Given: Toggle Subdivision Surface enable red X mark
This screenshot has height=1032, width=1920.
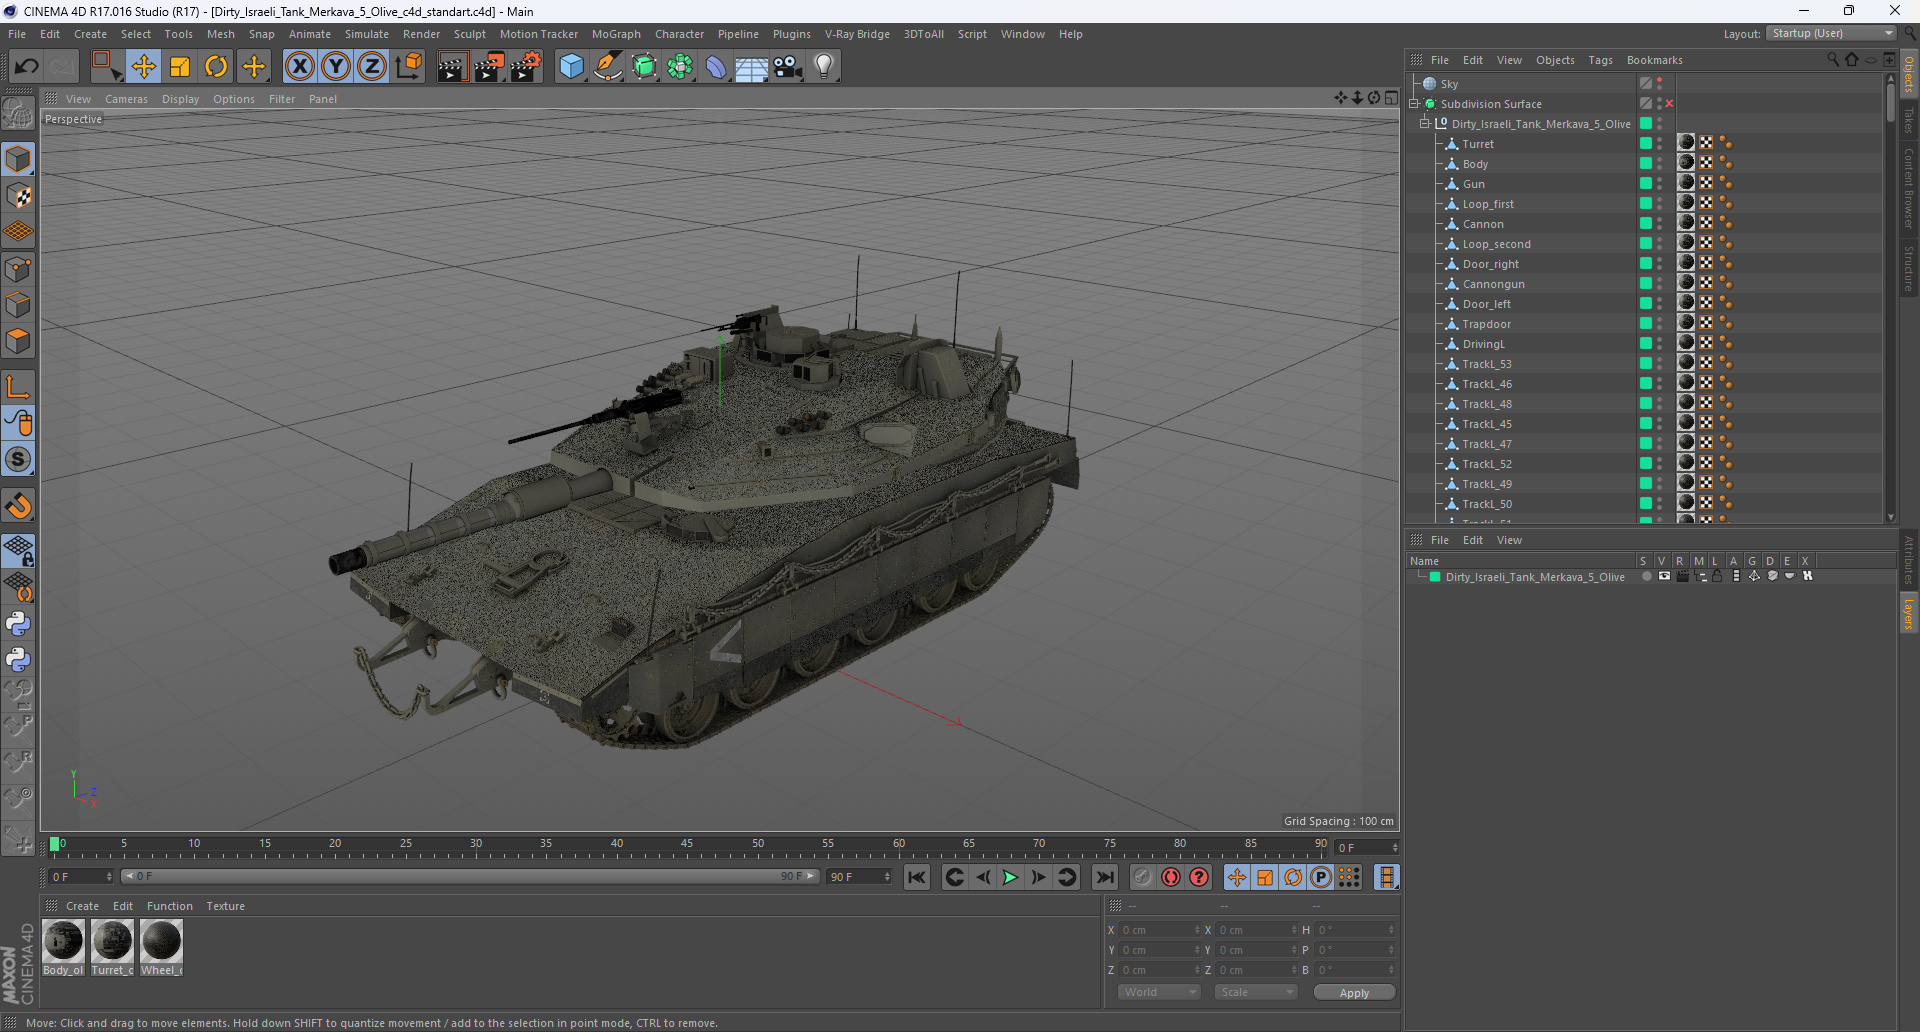Looking at the screenshot, I should [1669, 104].
